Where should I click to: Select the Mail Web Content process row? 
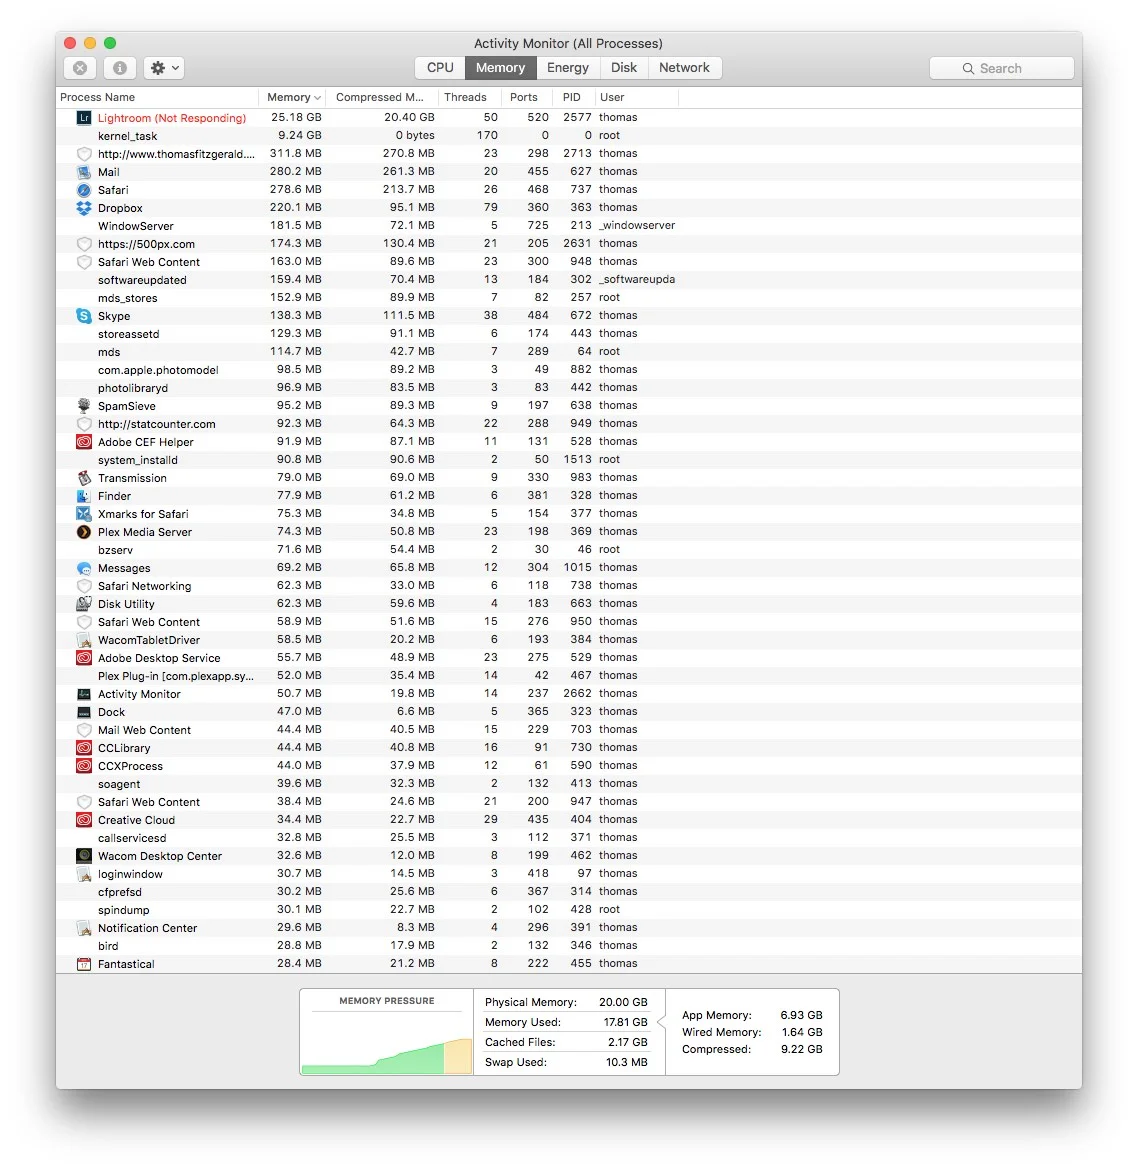pos(569,730)
